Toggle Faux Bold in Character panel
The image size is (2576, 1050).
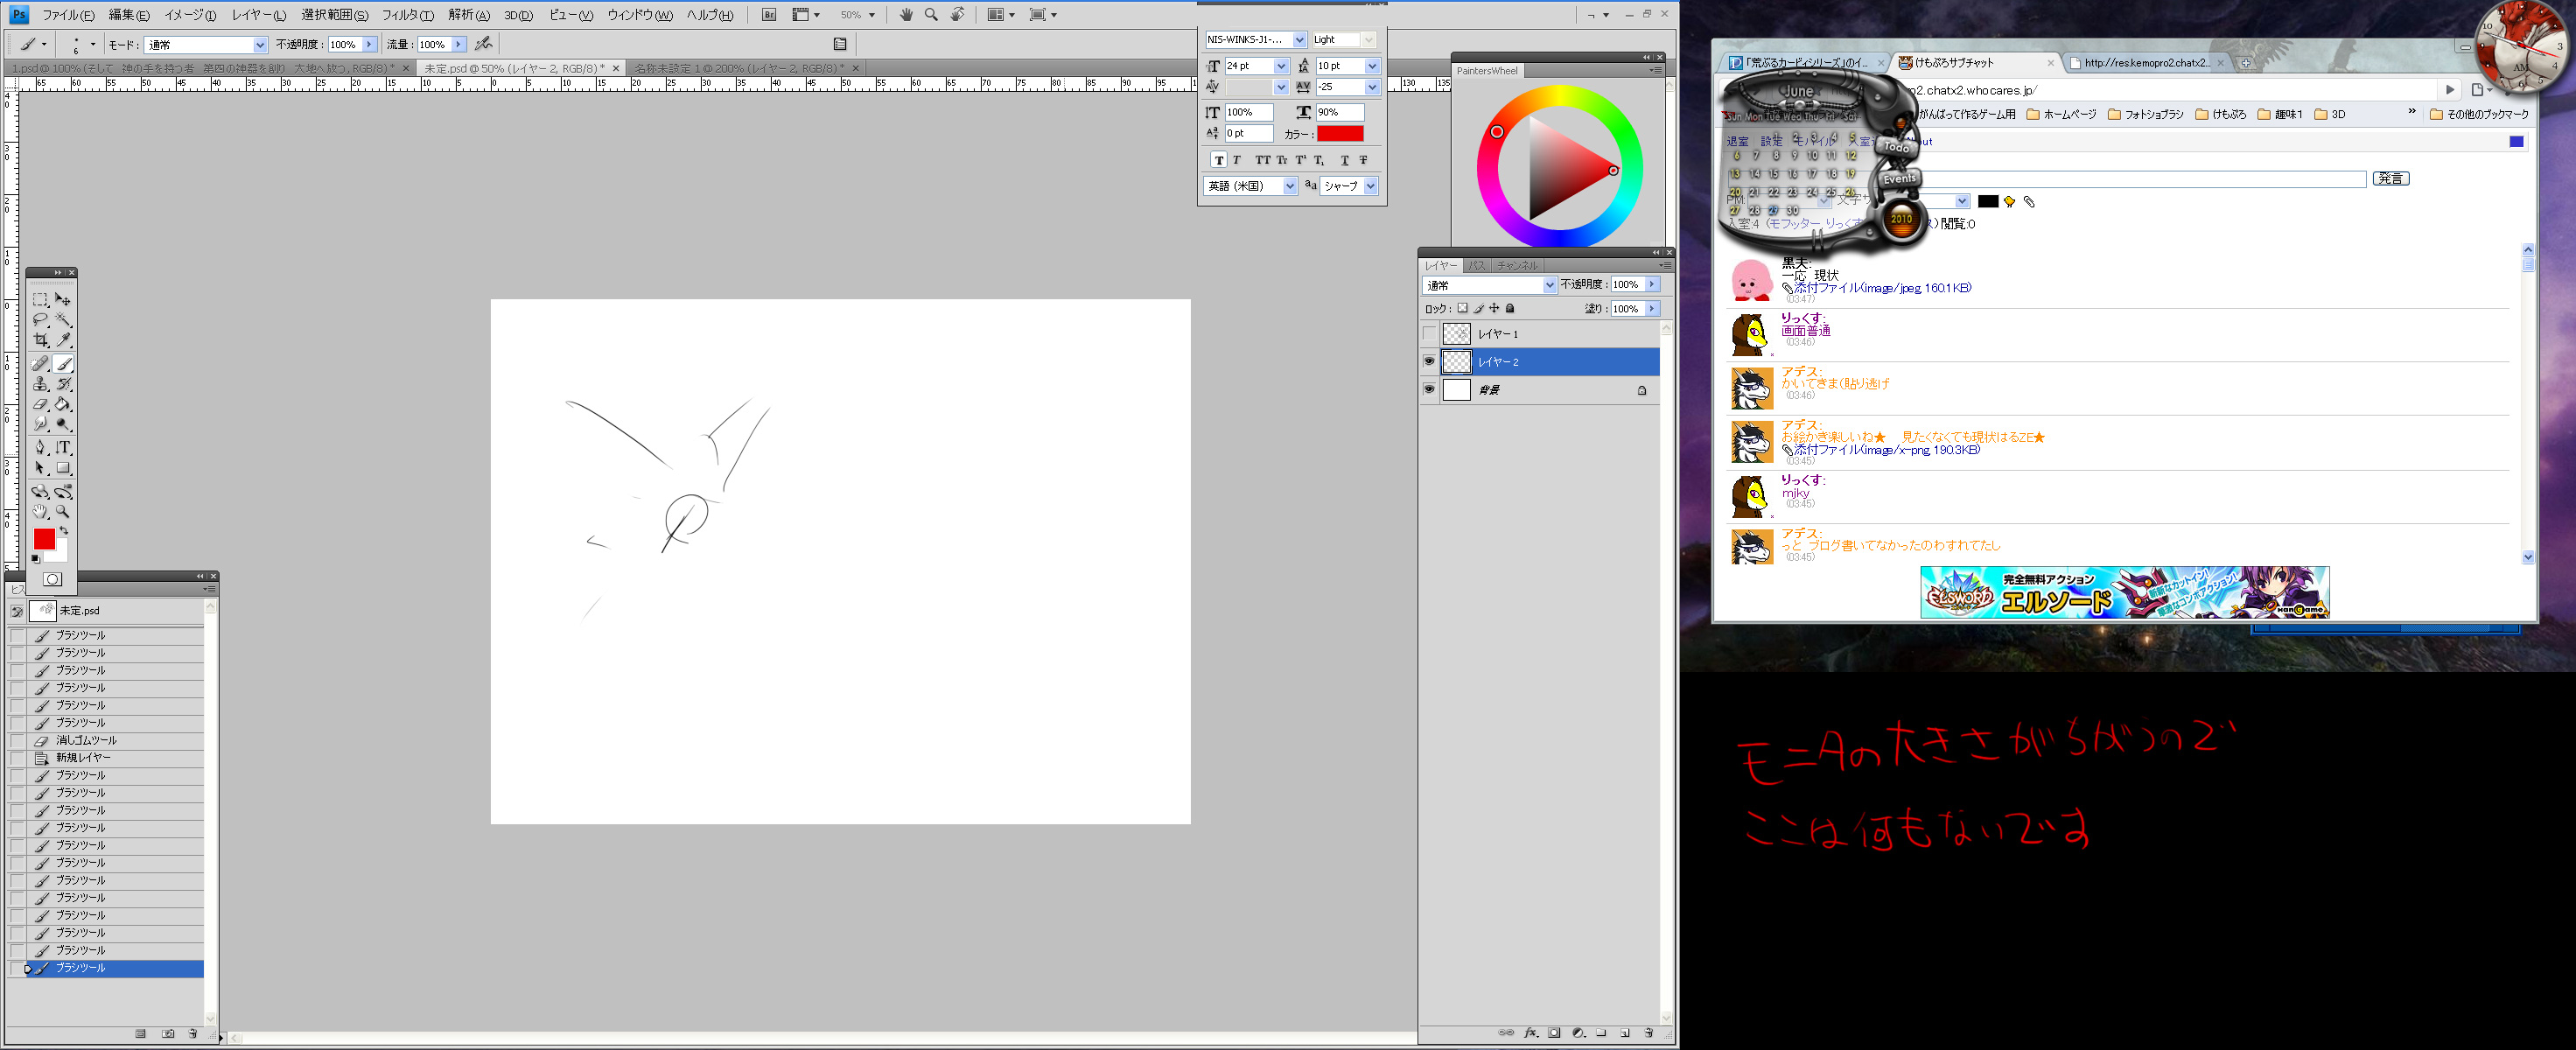pyautogui.click(x=1219, y=160)
